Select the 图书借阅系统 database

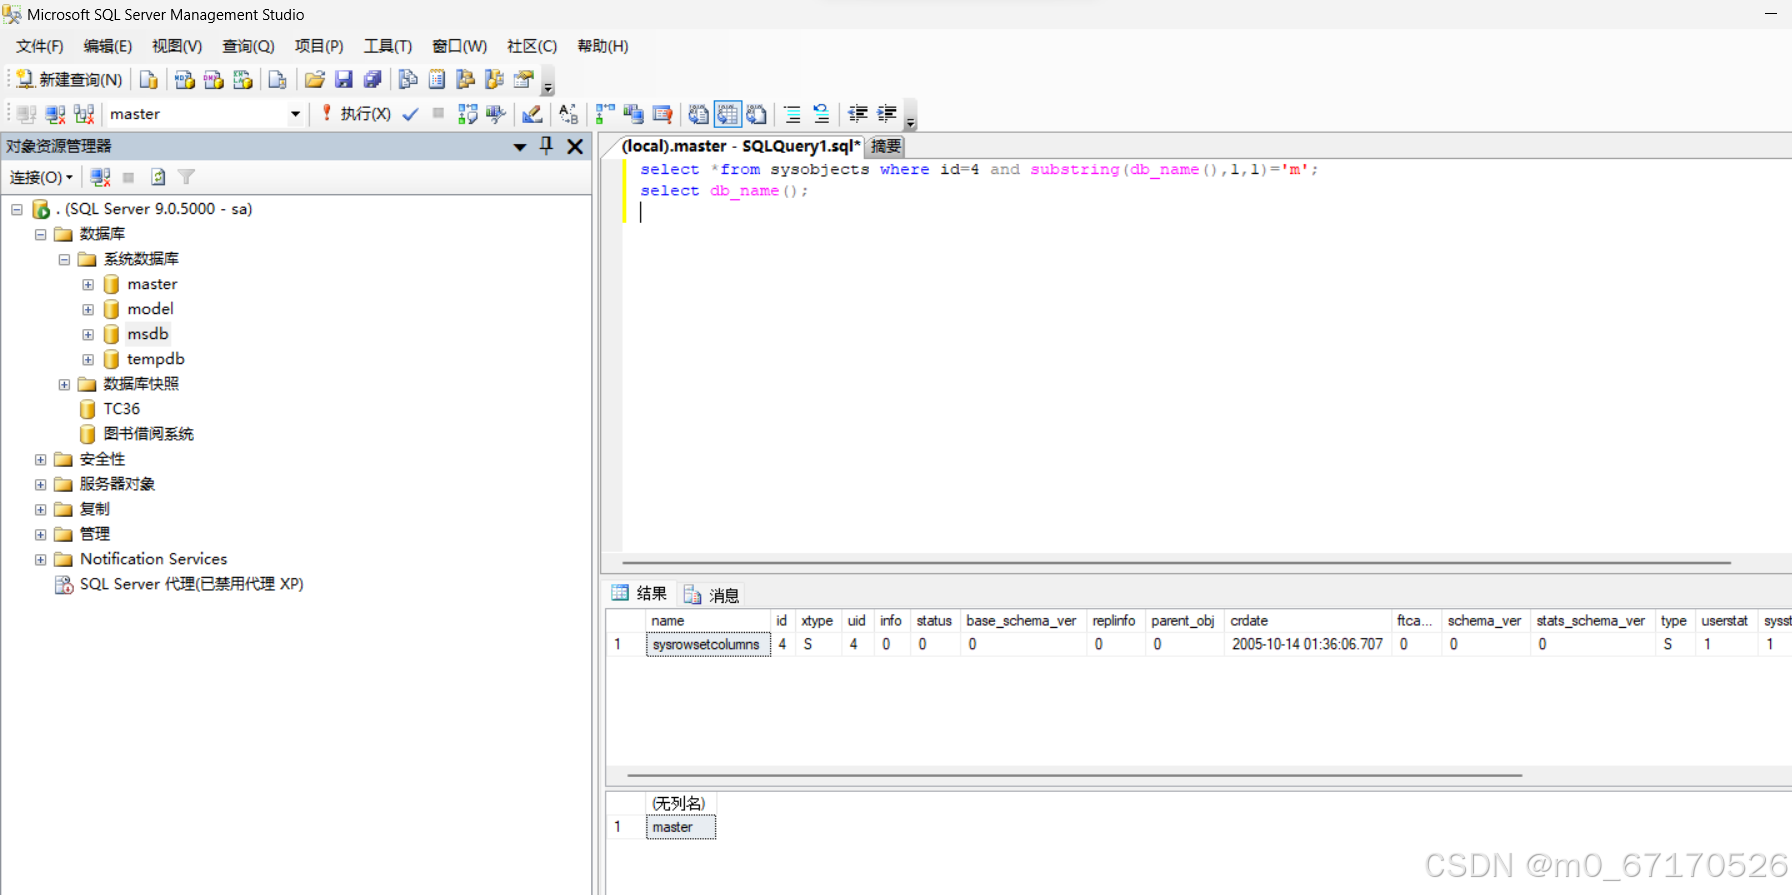click(x=148, y=434)
